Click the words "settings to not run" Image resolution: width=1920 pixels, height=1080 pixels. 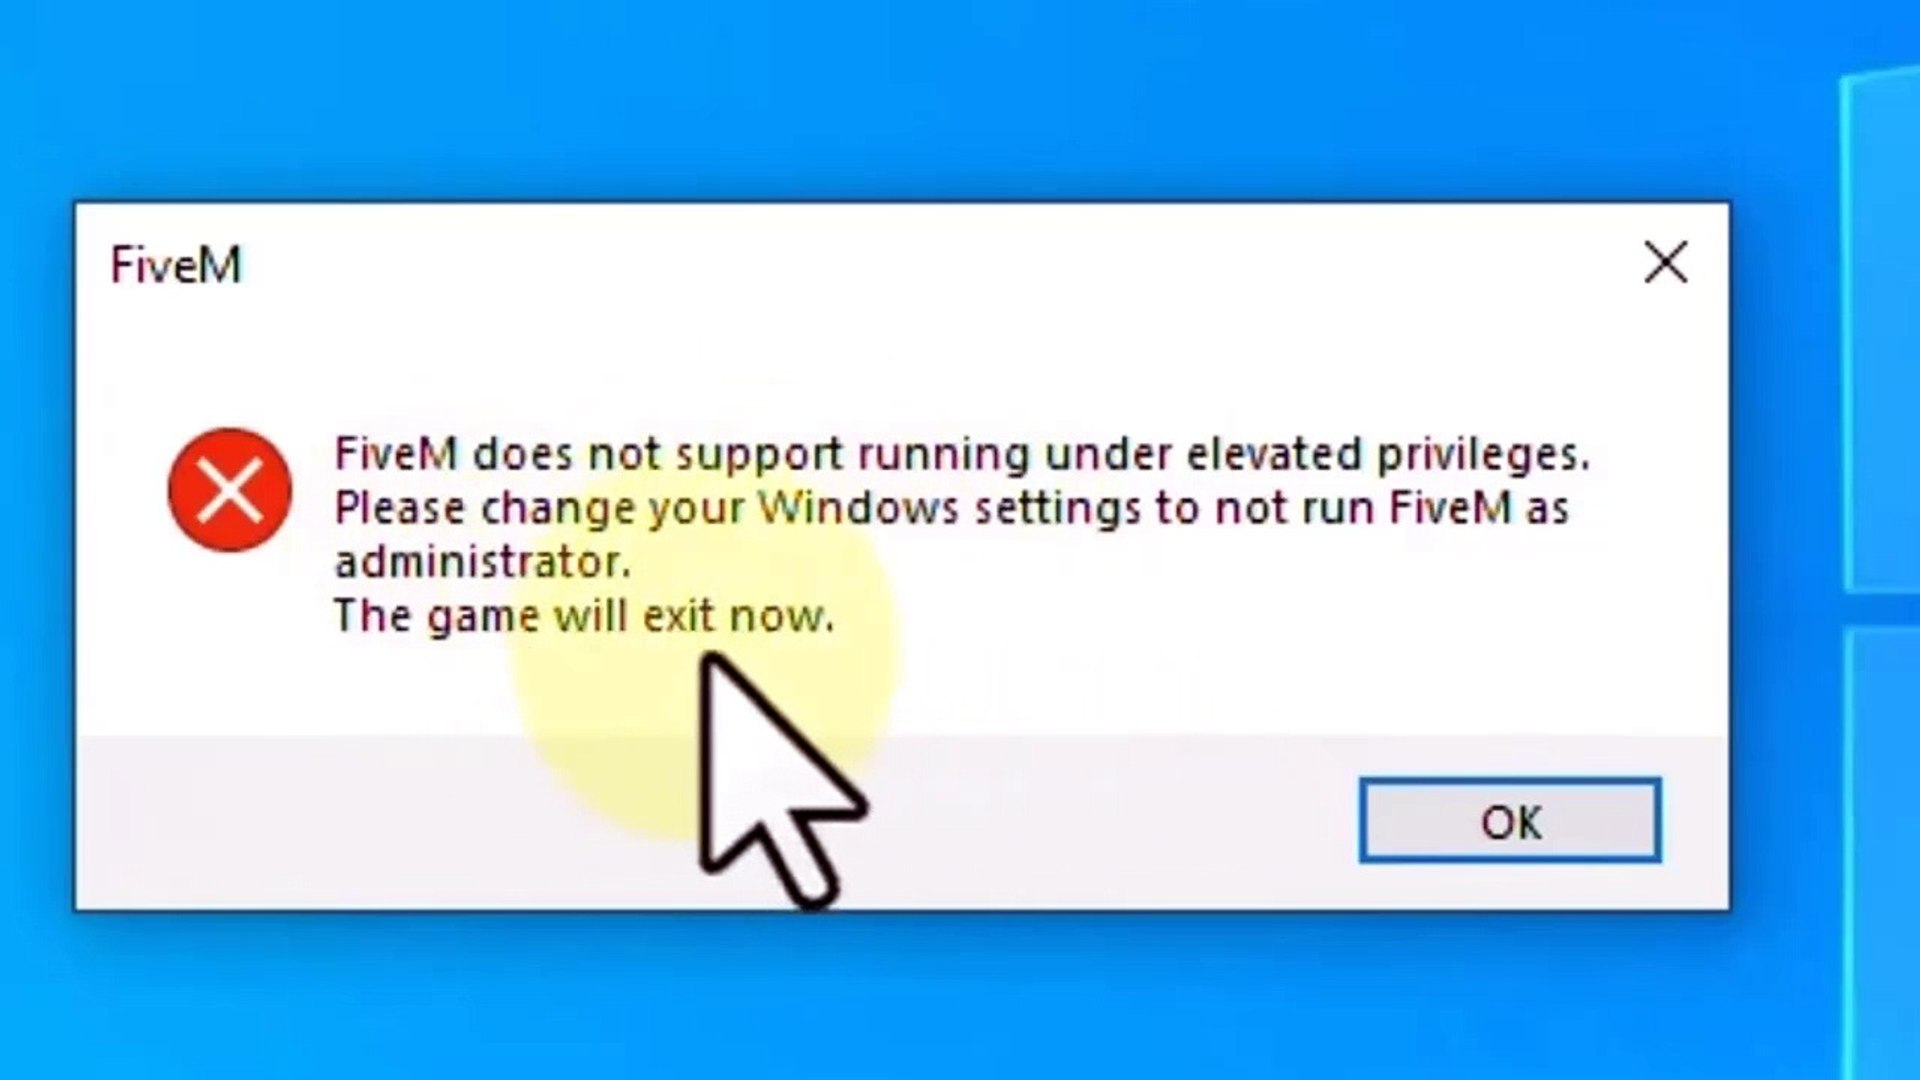click(x=1175, y=508)
